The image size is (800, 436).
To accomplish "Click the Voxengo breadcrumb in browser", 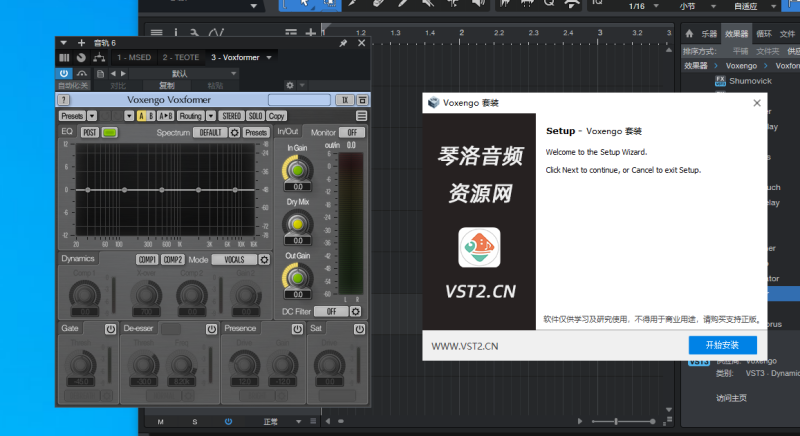I will 741,66.
